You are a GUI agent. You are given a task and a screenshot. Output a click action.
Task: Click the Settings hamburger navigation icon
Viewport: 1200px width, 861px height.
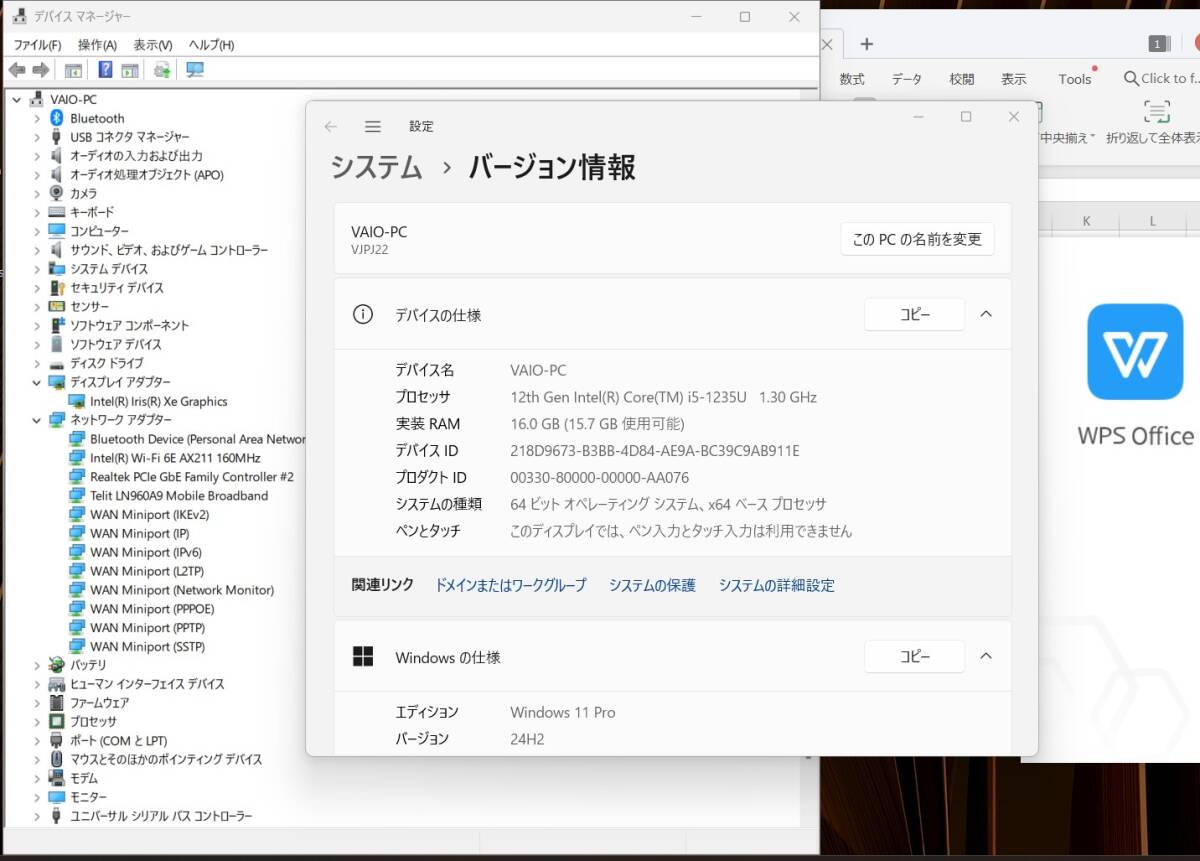coord(373,127)
